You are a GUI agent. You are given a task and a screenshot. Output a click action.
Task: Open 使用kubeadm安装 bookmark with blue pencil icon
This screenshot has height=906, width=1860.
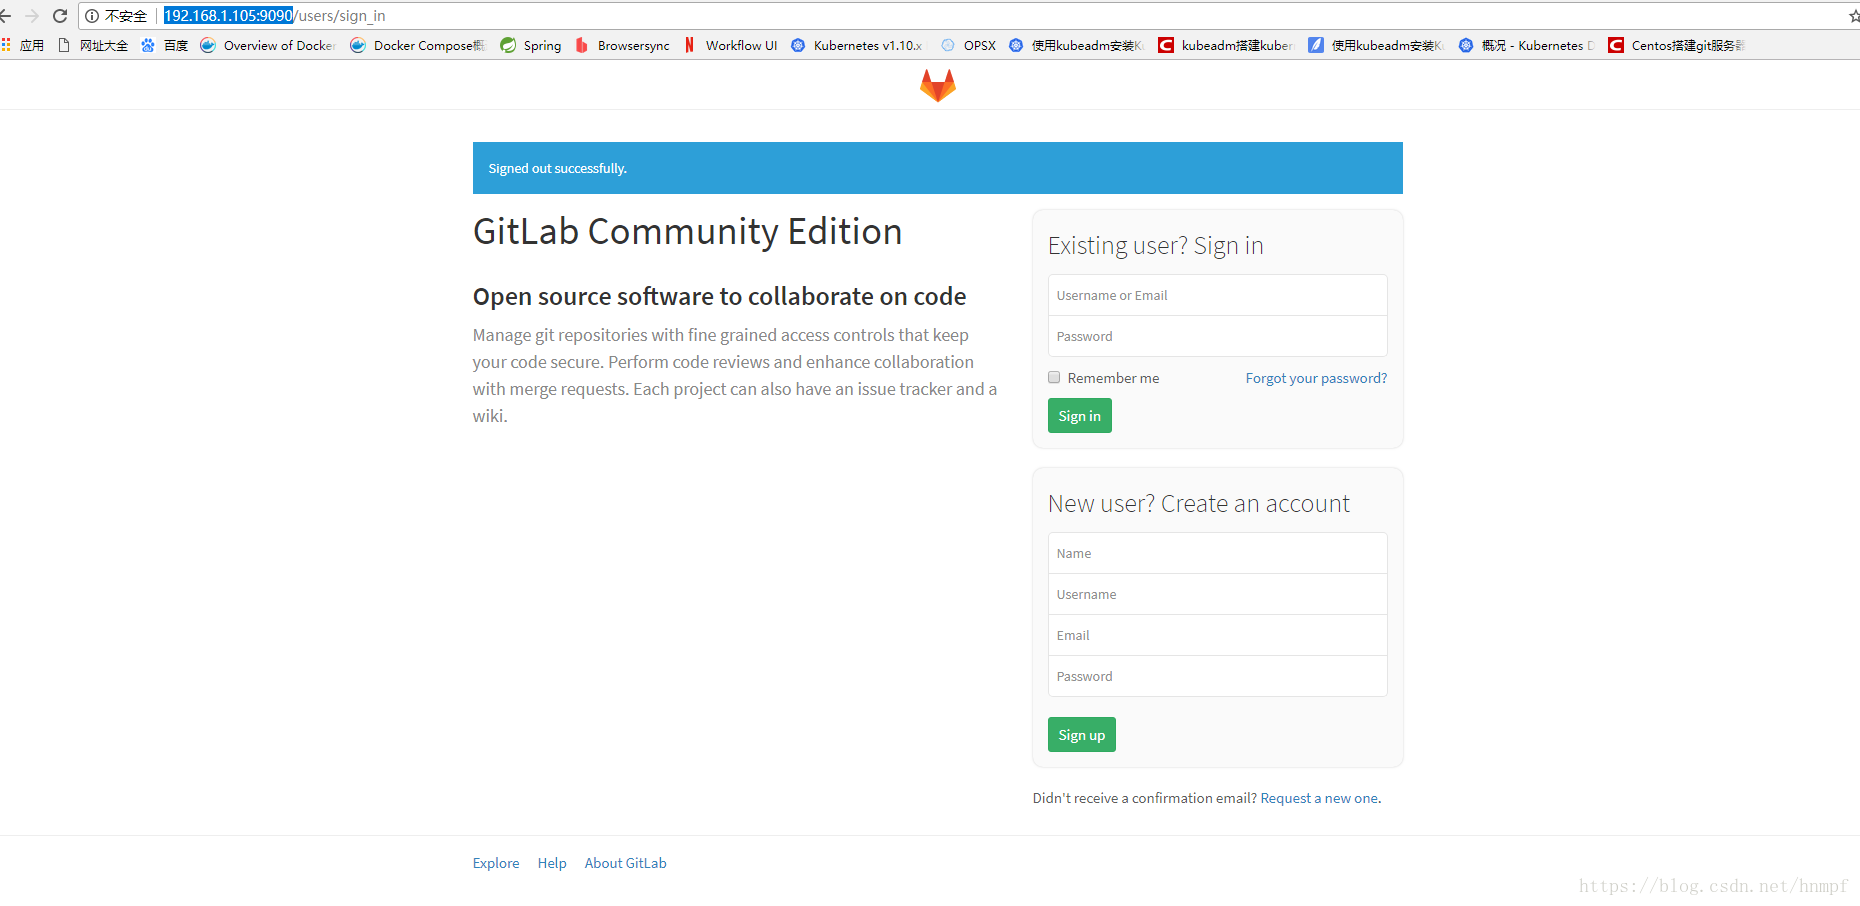click(x=1376, y=45)
